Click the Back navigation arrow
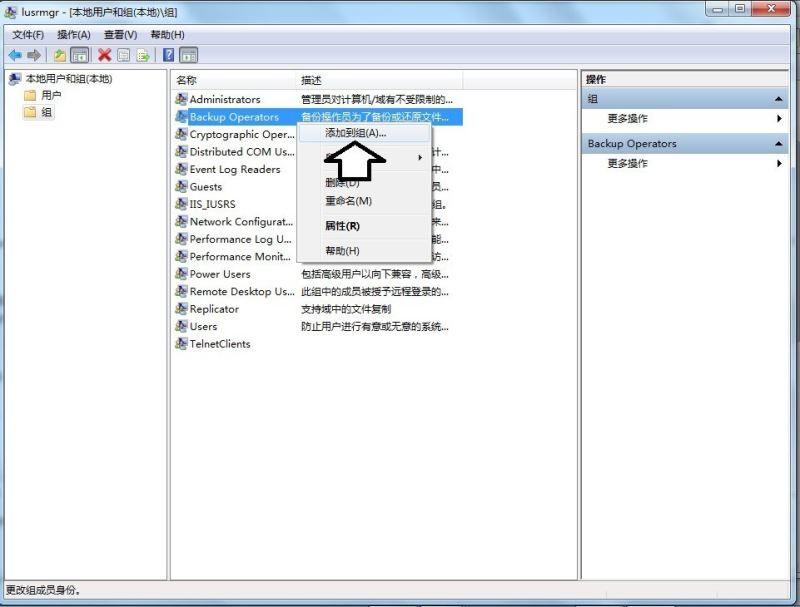Image resolution: width=800 pixels, height=607 pixels. point(15,54)
